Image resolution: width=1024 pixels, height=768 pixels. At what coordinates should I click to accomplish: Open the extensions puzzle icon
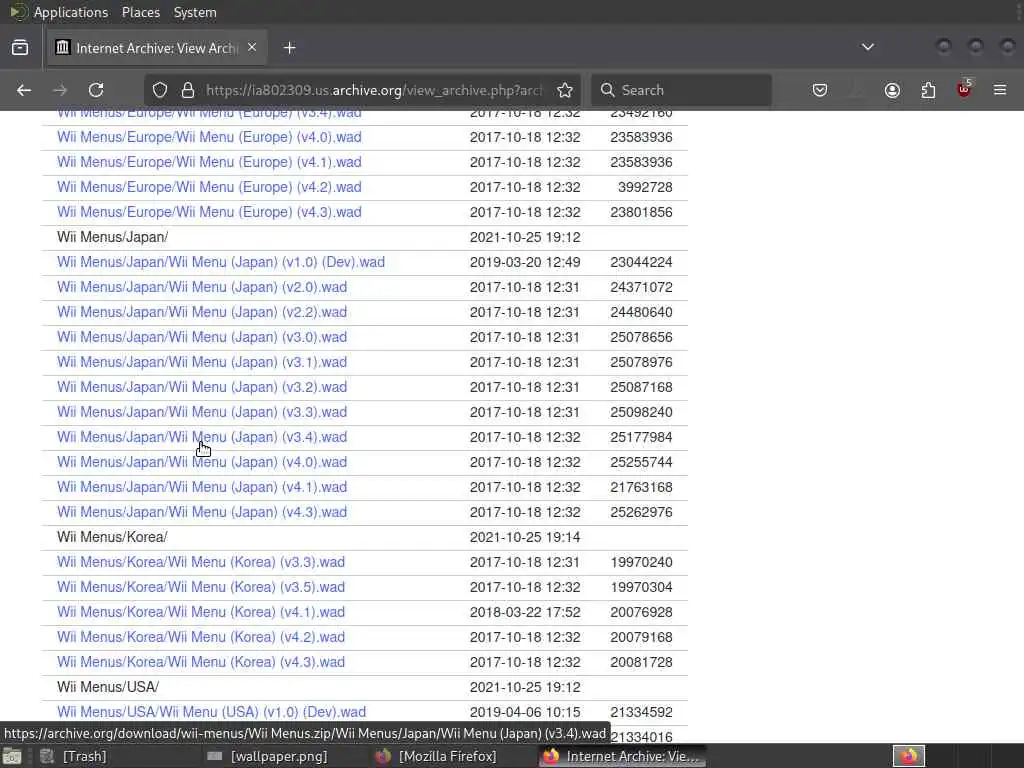point(928,90)
